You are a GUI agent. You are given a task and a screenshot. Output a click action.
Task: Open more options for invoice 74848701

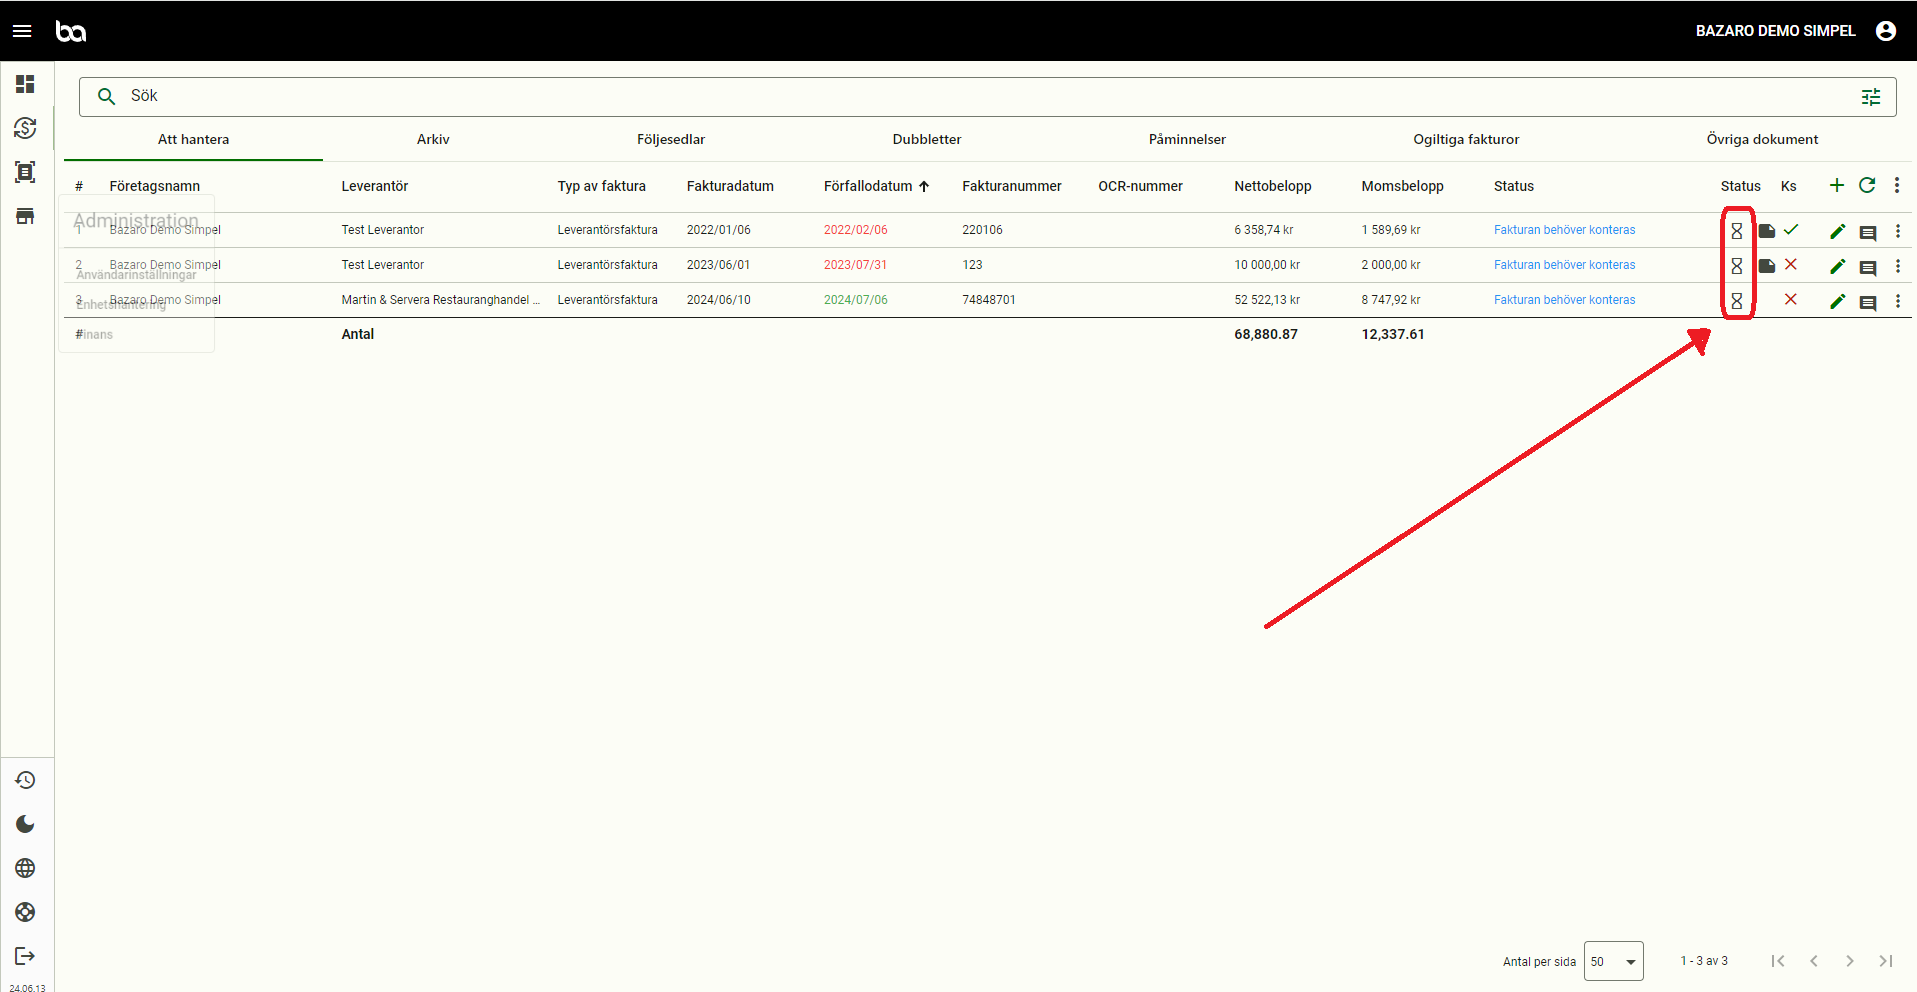click(1898, 301)
